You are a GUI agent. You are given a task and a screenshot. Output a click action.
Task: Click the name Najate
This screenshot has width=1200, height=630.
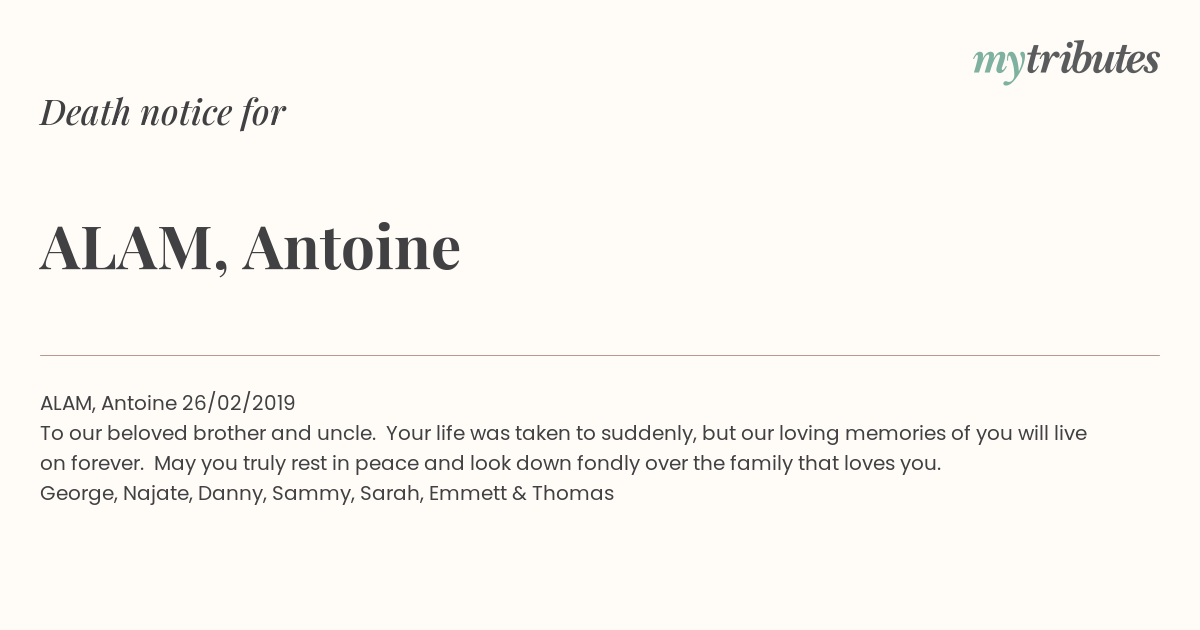click(x=157, y=494)
